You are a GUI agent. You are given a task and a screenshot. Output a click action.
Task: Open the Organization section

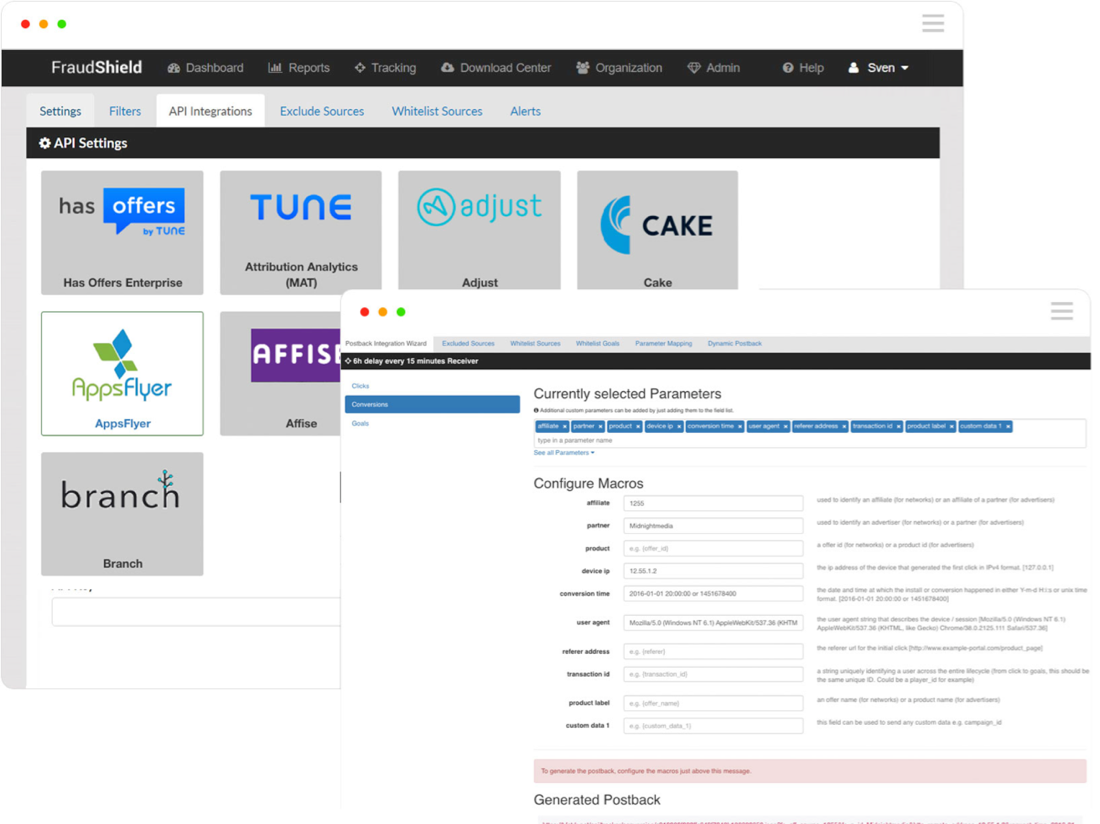point(619,68)
